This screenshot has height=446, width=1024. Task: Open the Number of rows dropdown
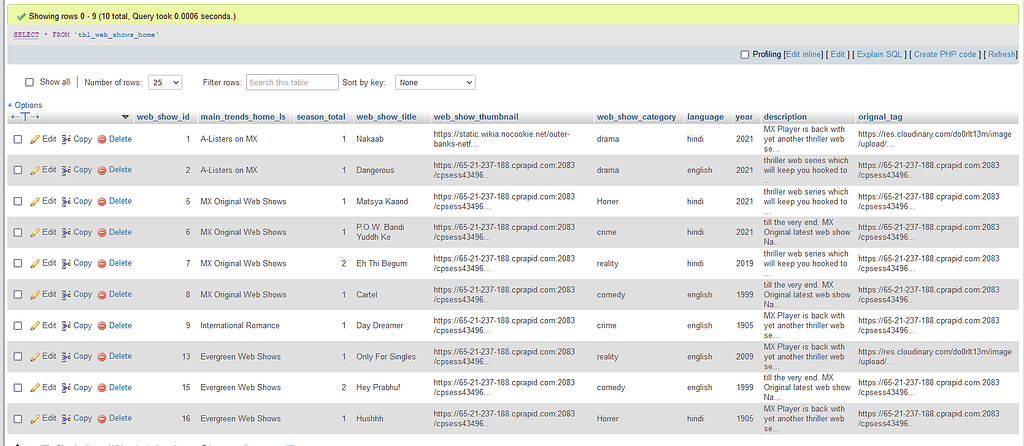(165, 82)
